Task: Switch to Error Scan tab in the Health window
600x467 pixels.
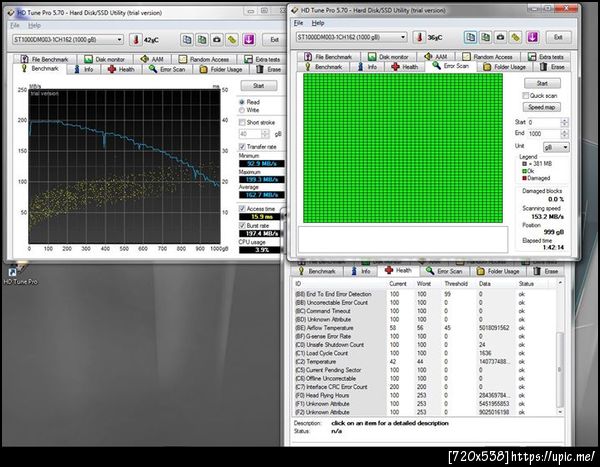Action: click(445, 271)
